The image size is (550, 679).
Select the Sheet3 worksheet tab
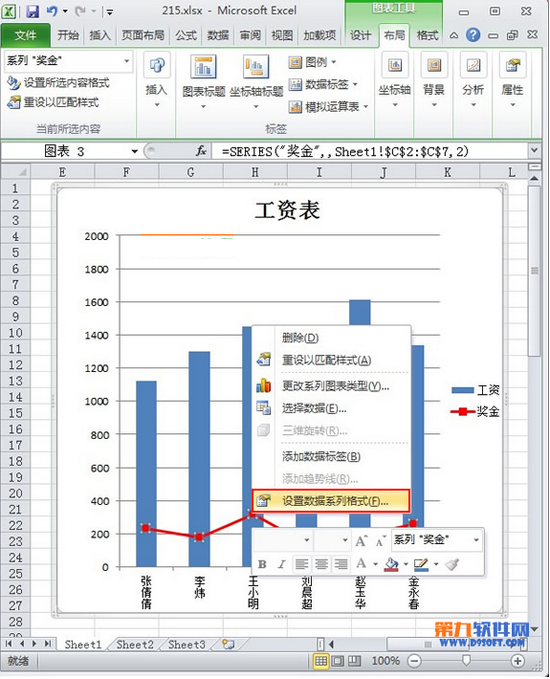(x=187, y=644)
